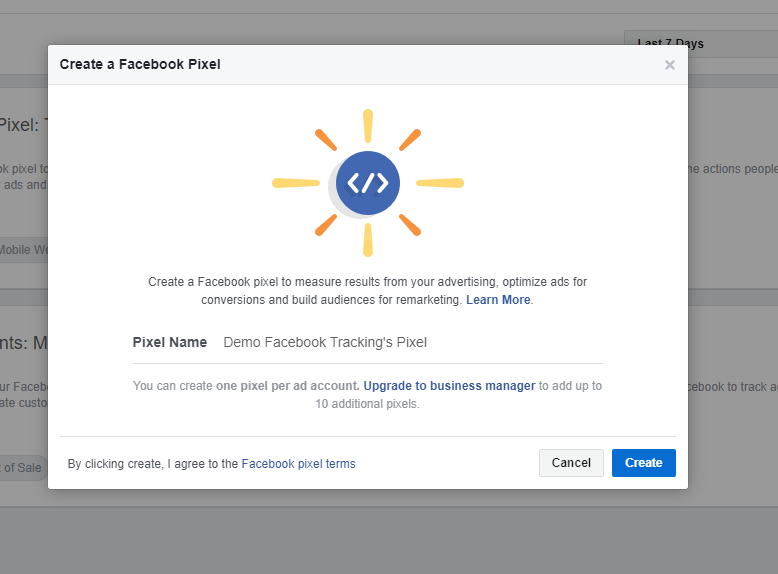Click the 'one pixel per ad account' text
Viewport: 778px width, 574px height.
(x=287, y=385)
